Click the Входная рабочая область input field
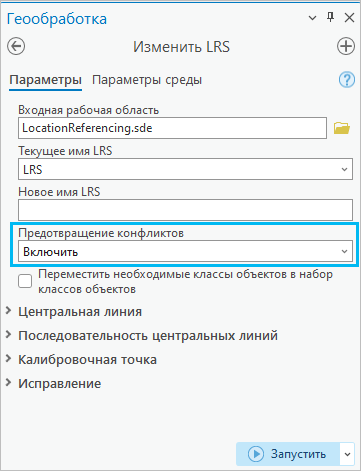 point(172,128)
